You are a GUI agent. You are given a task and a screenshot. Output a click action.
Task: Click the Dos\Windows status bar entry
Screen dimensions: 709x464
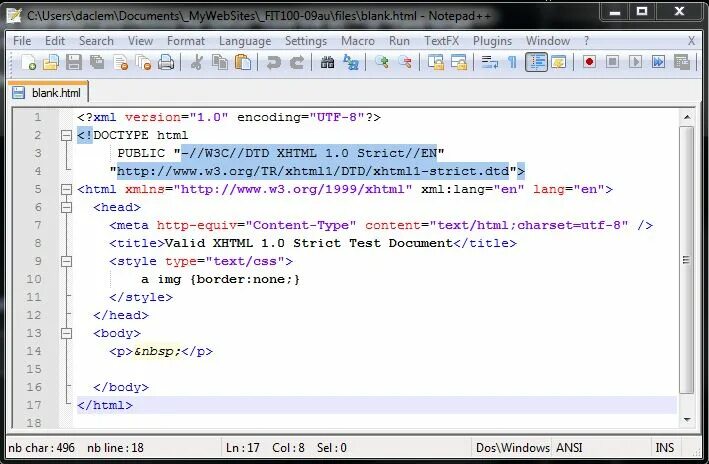pos(512,448)
